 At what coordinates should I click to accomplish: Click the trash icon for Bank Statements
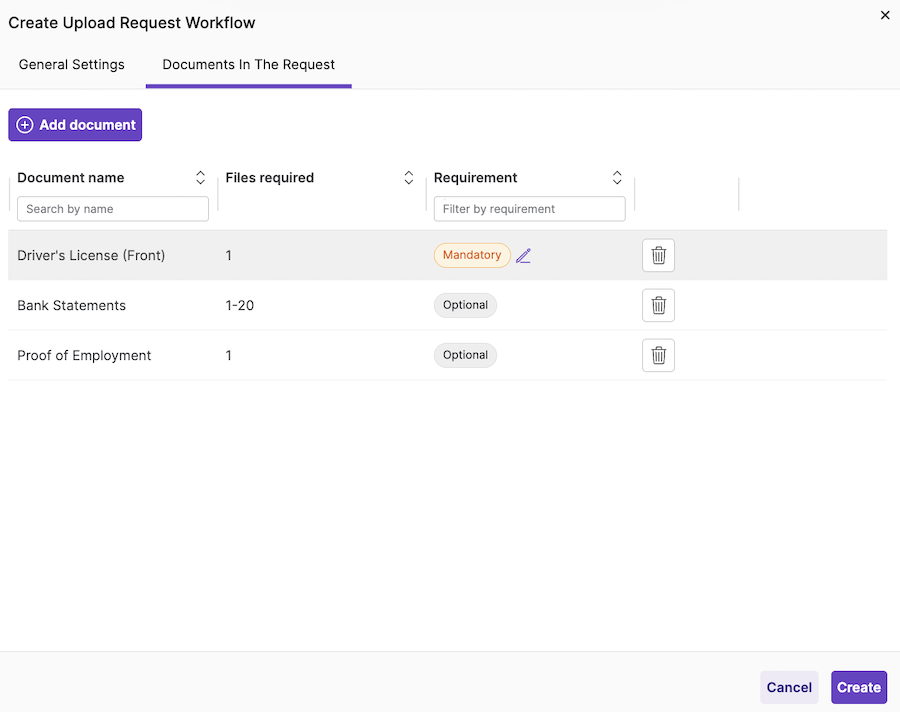pyautogui.click(x=658, y=305)
